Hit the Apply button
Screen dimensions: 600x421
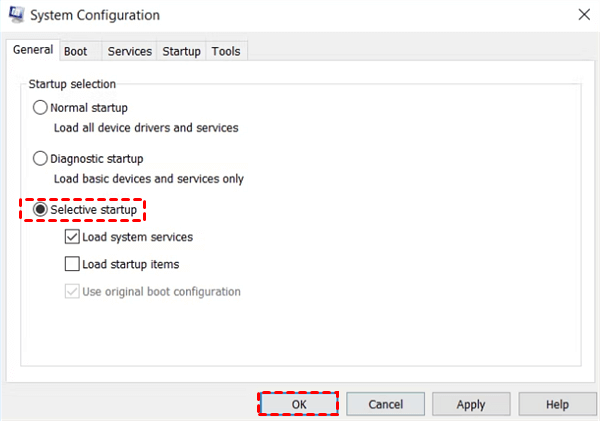tap(471, 404)
